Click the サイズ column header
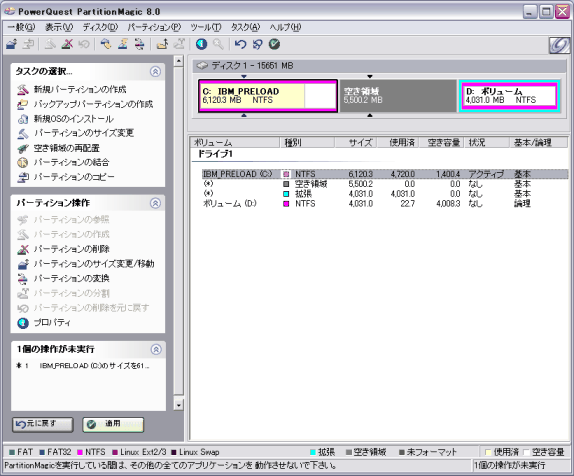This screenshot has width=574, height=476. pos(356,142)
